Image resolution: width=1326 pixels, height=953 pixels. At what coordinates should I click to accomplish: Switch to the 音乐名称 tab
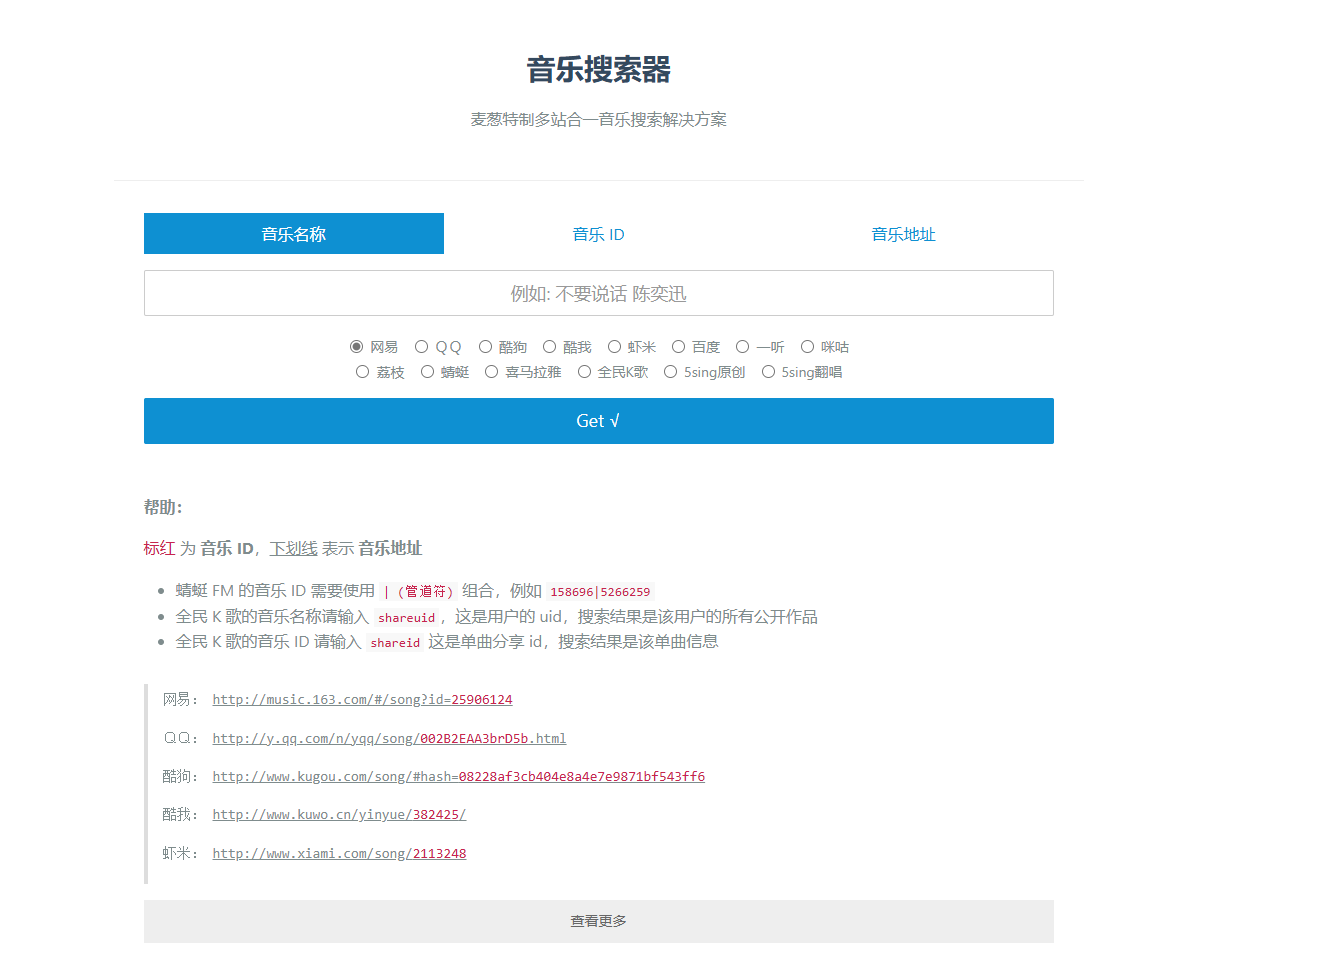click(294, 234)
